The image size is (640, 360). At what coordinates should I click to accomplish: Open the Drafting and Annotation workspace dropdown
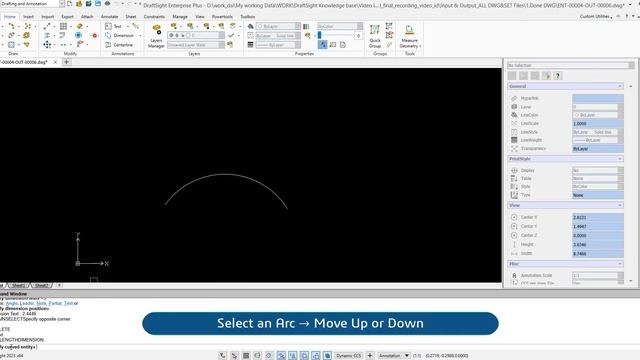coord(62,4)
